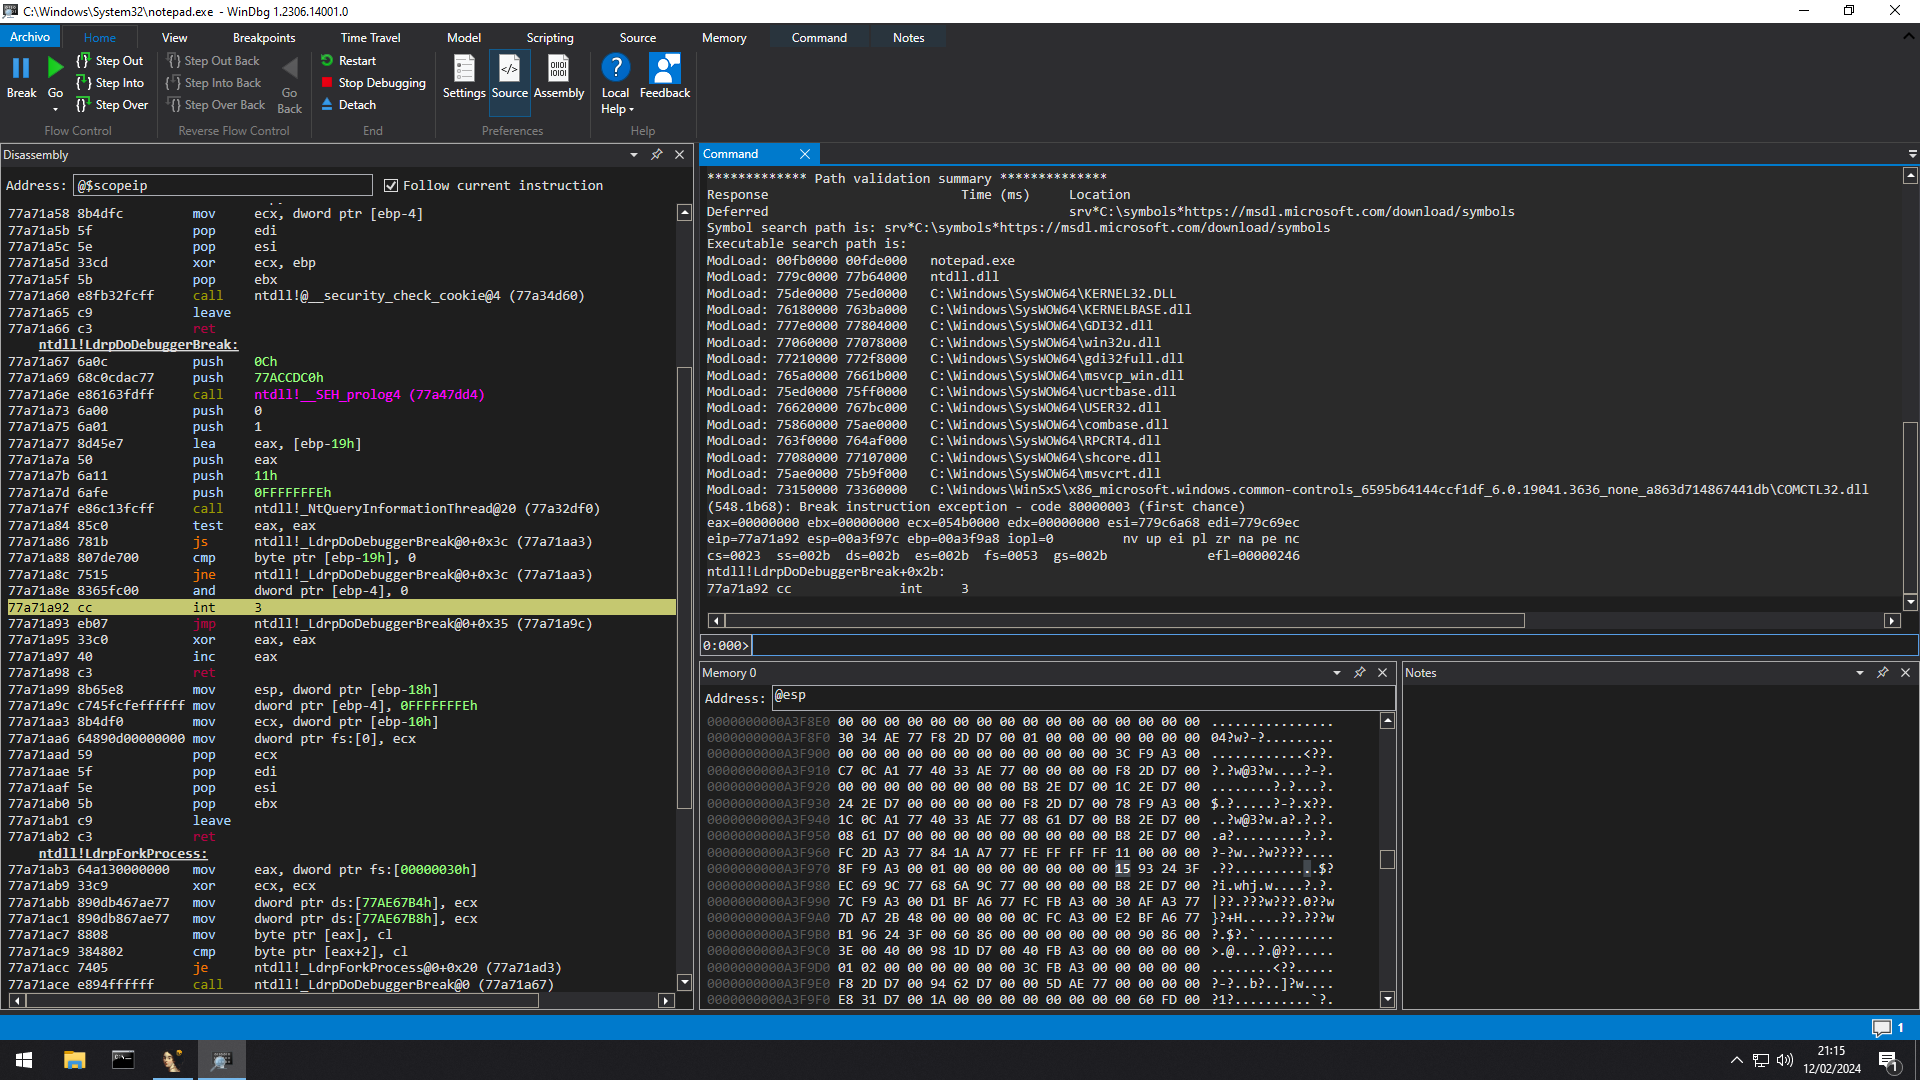Pin the Memory 0 panel
Viewport: 1920px width, 1080px height.
point(1360,673)
